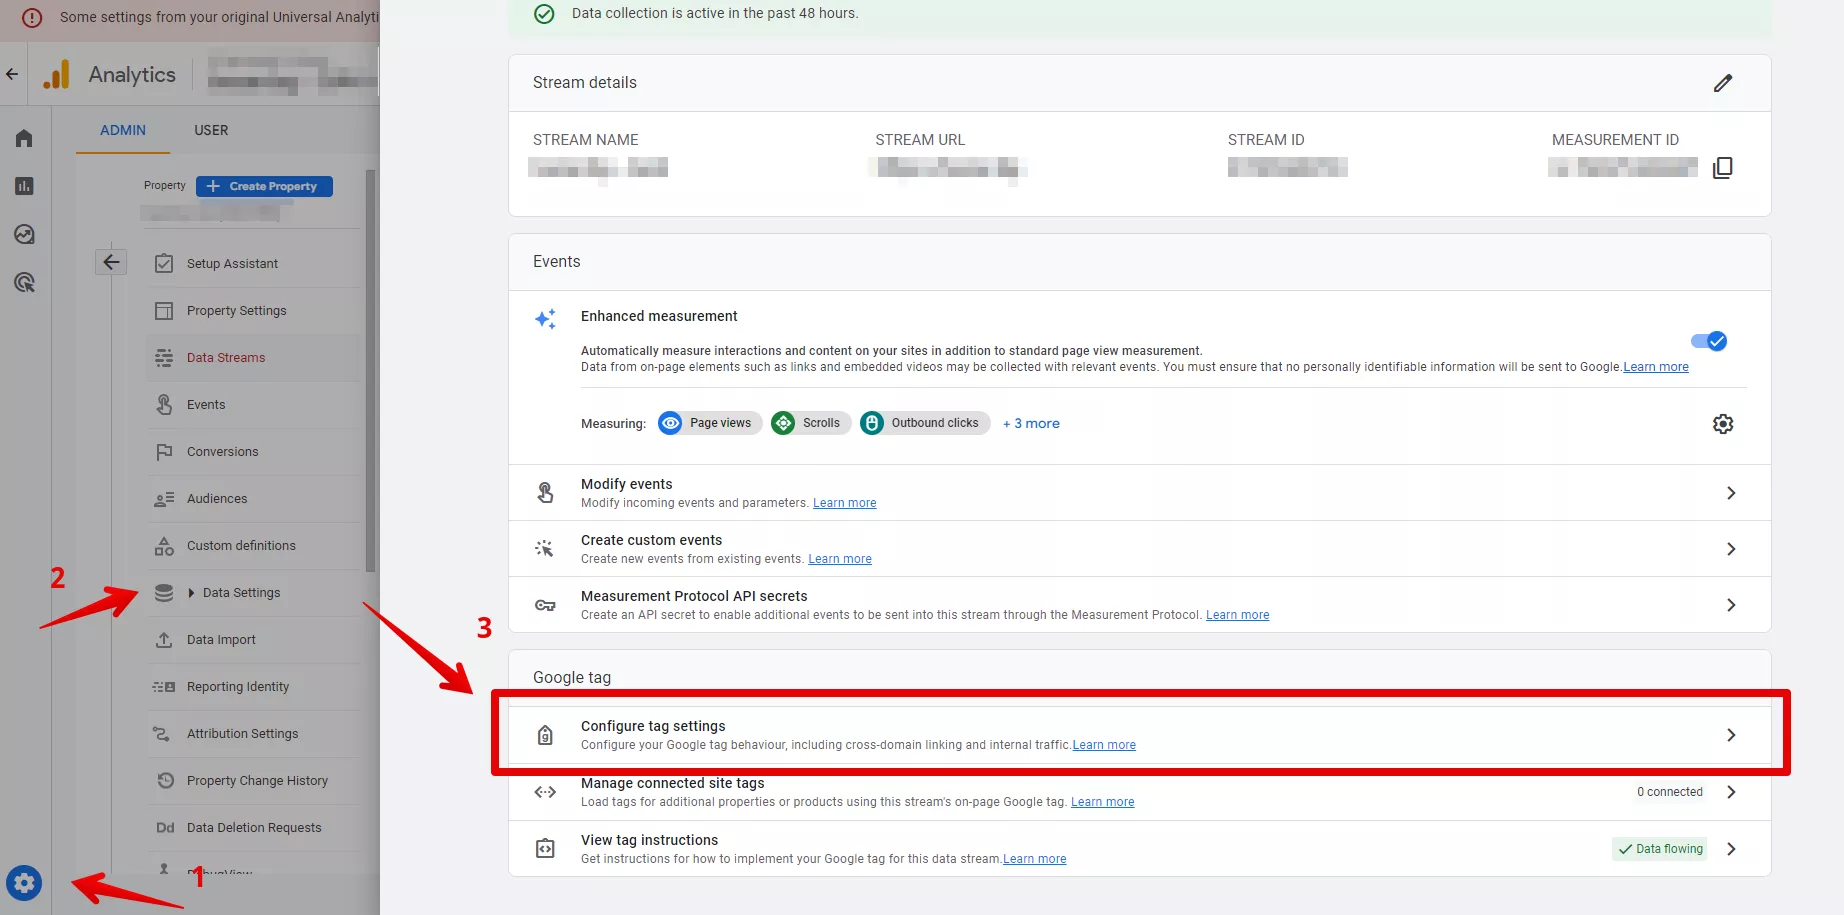Image resolution: width=1844 pixels, height=915 pixels.
Task: Click the Home icon in left rail
Action: click(24, 138)
